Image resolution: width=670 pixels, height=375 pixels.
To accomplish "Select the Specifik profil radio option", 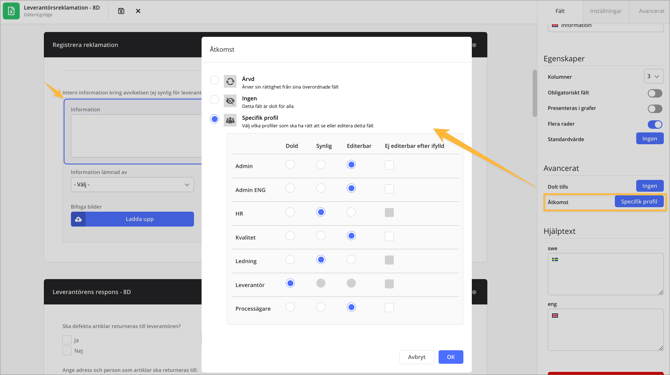I will pos(215,119).
